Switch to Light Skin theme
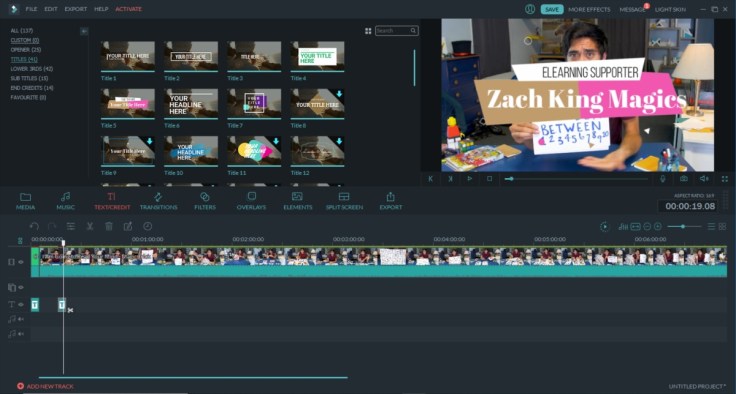Screen dimensions: 736x394 [x=670, y=9]
